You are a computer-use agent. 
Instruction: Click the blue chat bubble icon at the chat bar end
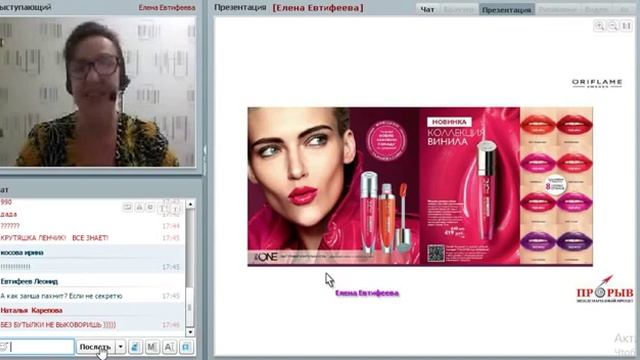(x=186, y=347)
